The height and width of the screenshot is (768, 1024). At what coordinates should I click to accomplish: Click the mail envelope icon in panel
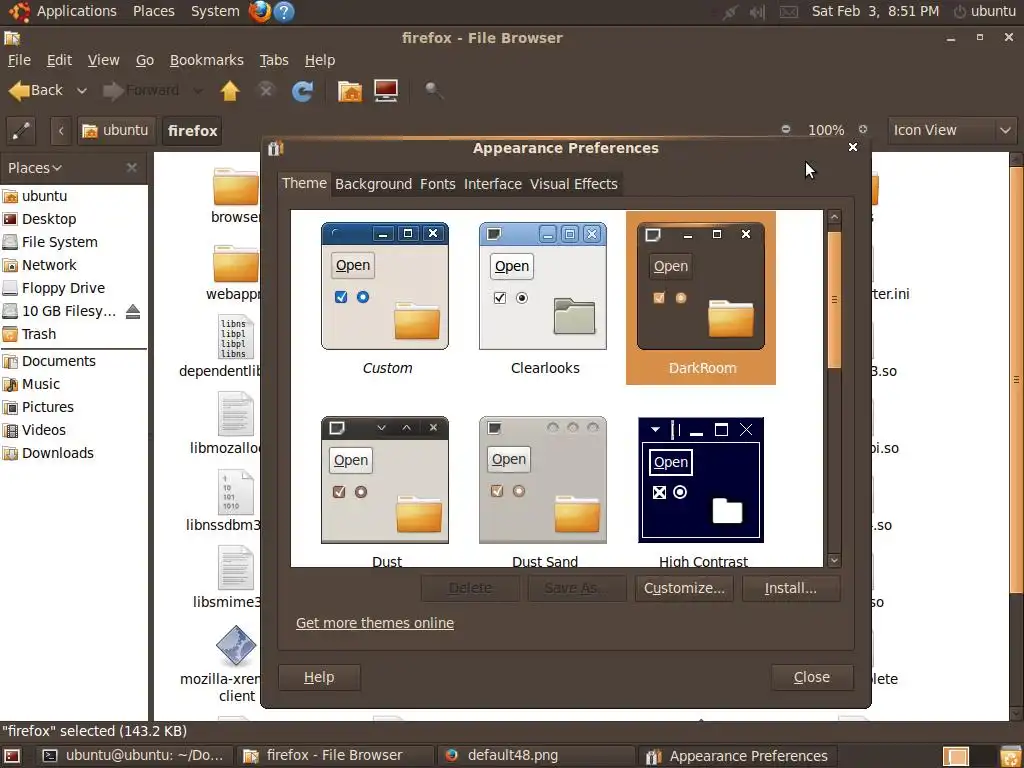pos(789,12)
